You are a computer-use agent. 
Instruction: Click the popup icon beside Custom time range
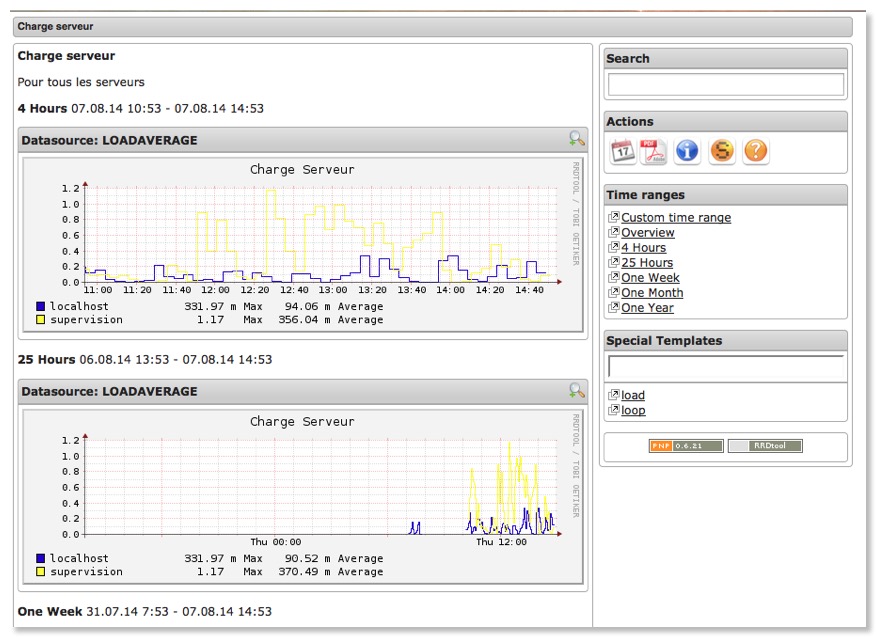pos(614,218)
